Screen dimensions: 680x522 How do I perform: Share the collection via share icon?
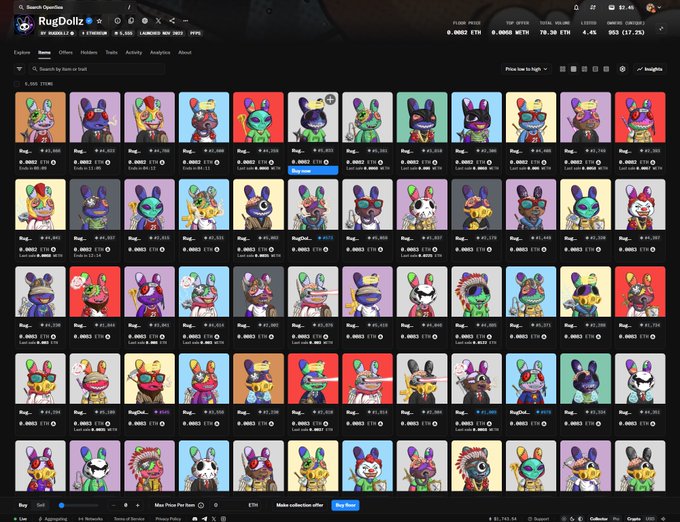[172, 21]
